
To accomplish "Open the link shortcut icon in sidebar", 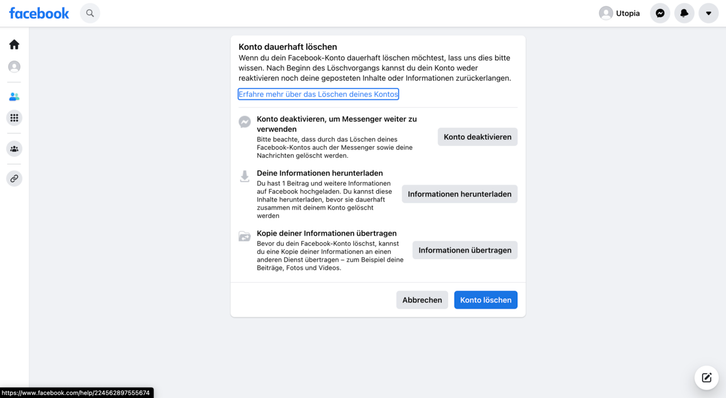I will tap(14, 178).
